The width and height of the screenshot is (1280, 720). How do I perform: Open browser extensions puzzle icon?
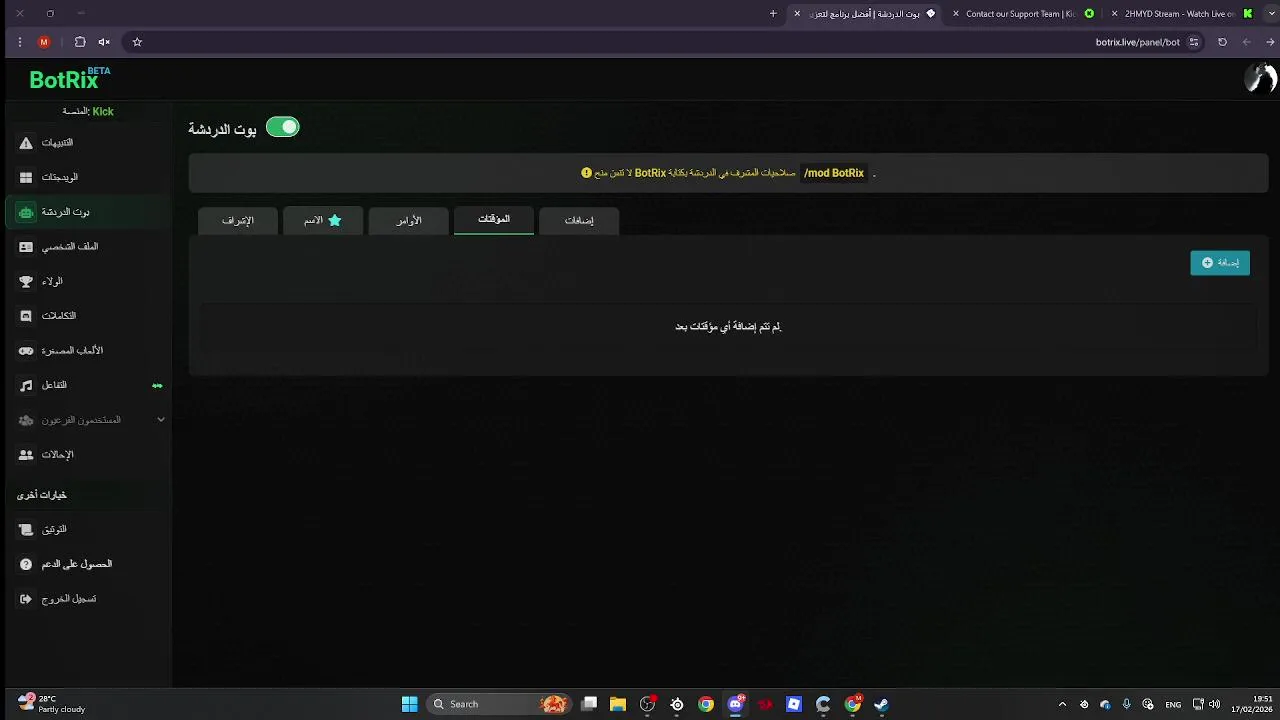point(80,42)
